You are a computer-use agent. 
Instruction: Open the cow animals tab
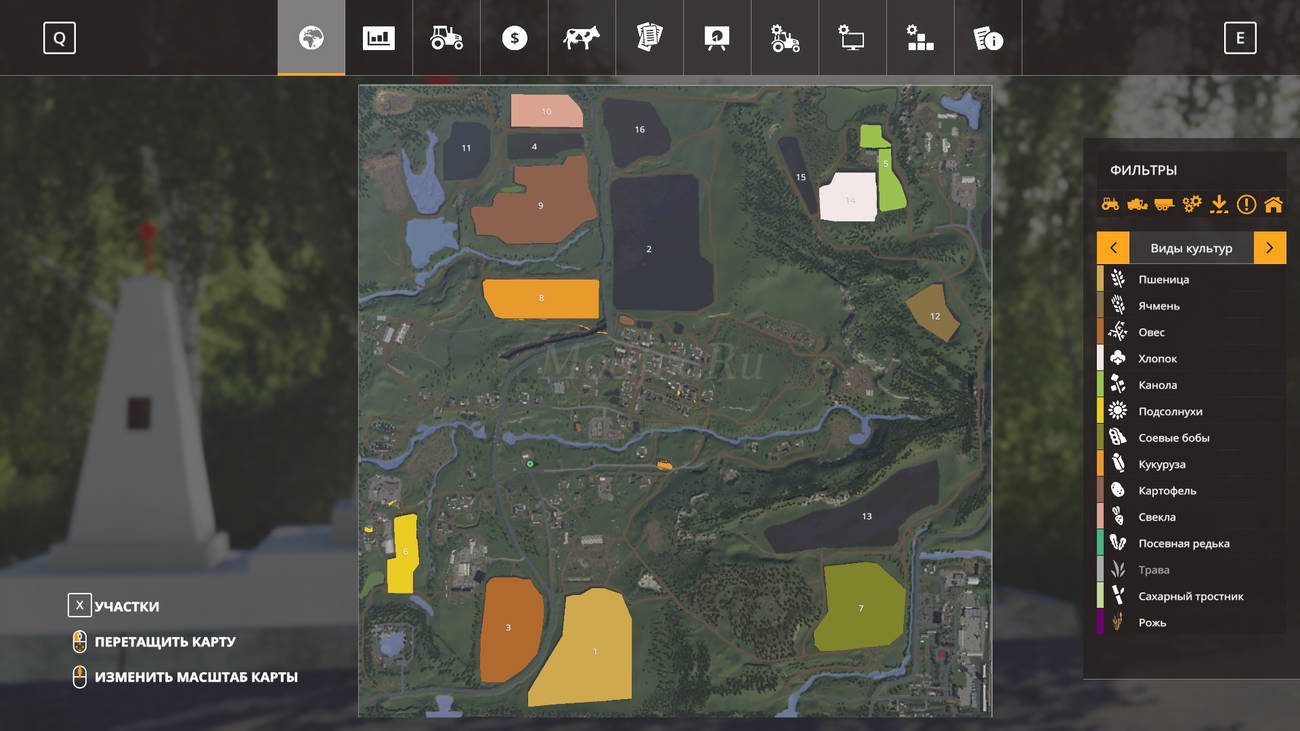581,38
